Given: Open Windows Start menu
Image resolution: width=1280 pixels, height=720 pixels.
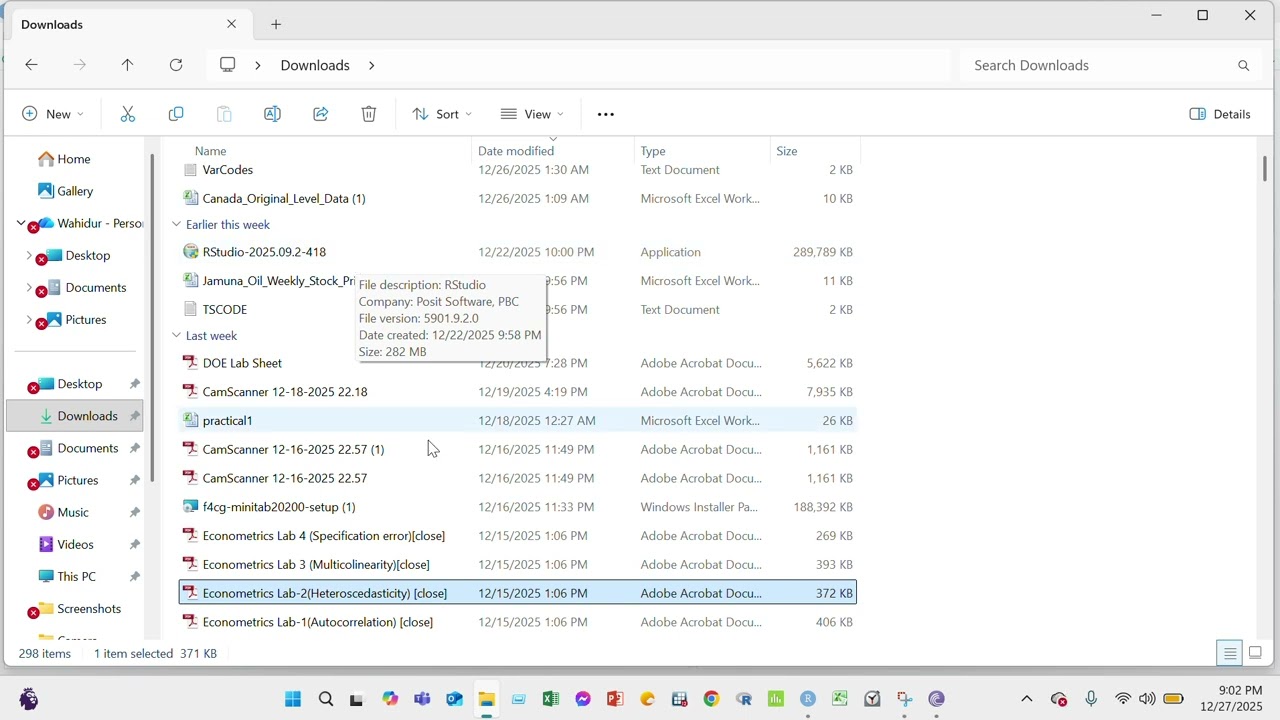Looking at the screenshot, I should 293,699.
